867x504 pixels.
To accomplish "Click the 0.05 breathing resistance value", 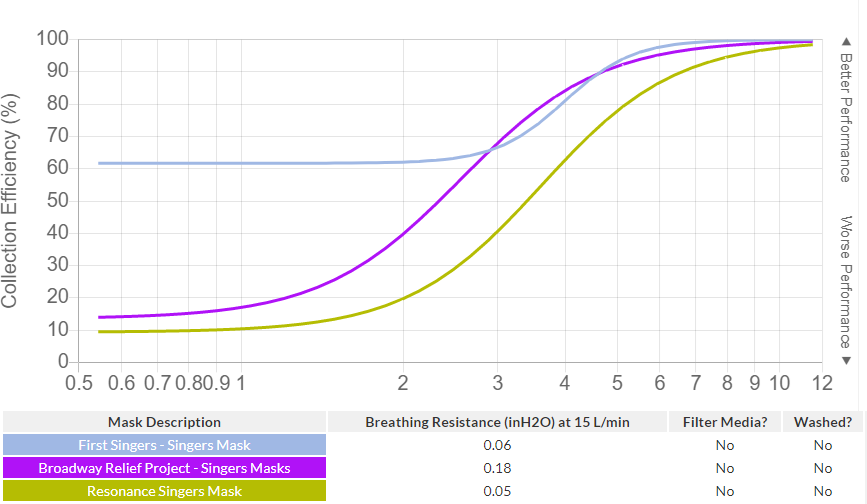I will (497, 492).
